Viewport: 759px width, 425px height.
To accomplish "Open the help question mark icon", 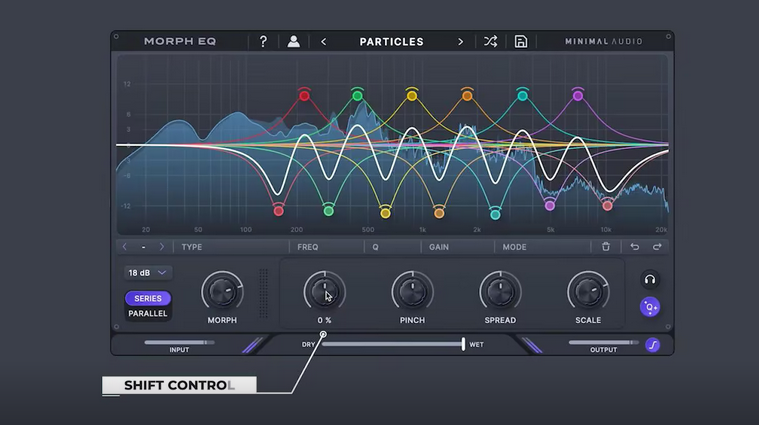I will (x=263, y=42).
